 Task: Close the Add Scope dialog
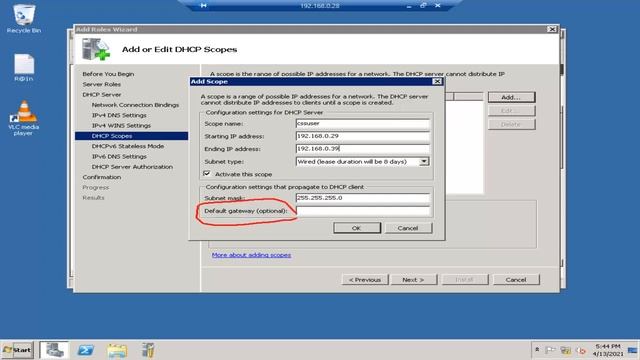pos(437,82)
